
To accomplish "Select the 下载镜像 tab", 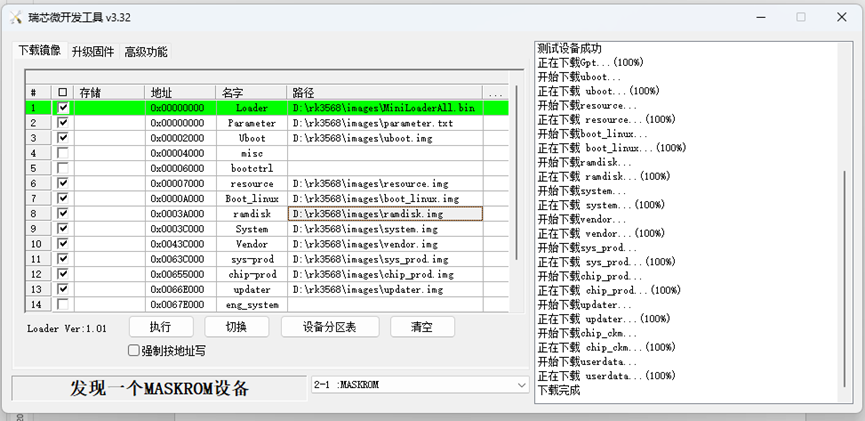I will 40,50.
